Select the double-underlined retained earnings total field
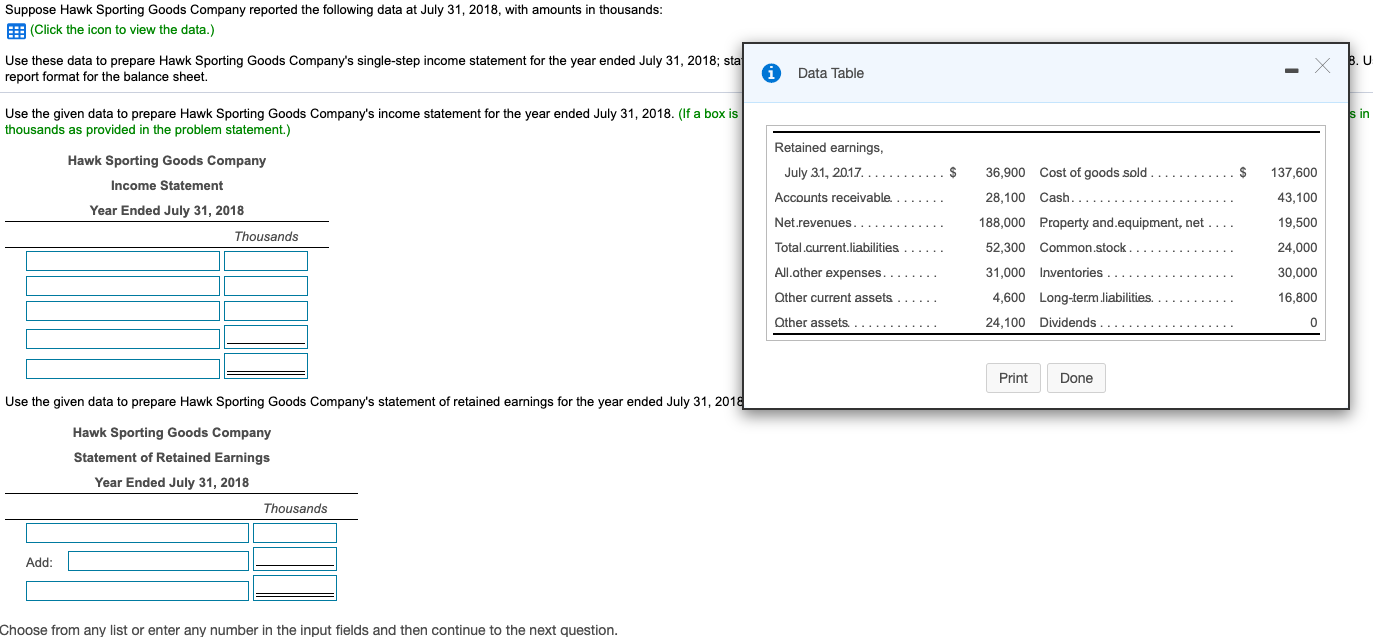This screenshot has width=1373, height=637. pos(295,588)
